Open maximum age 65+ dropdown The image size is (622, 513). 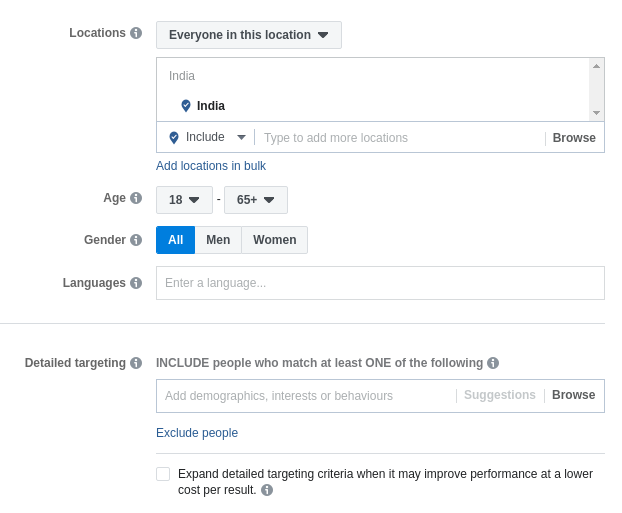256,200
